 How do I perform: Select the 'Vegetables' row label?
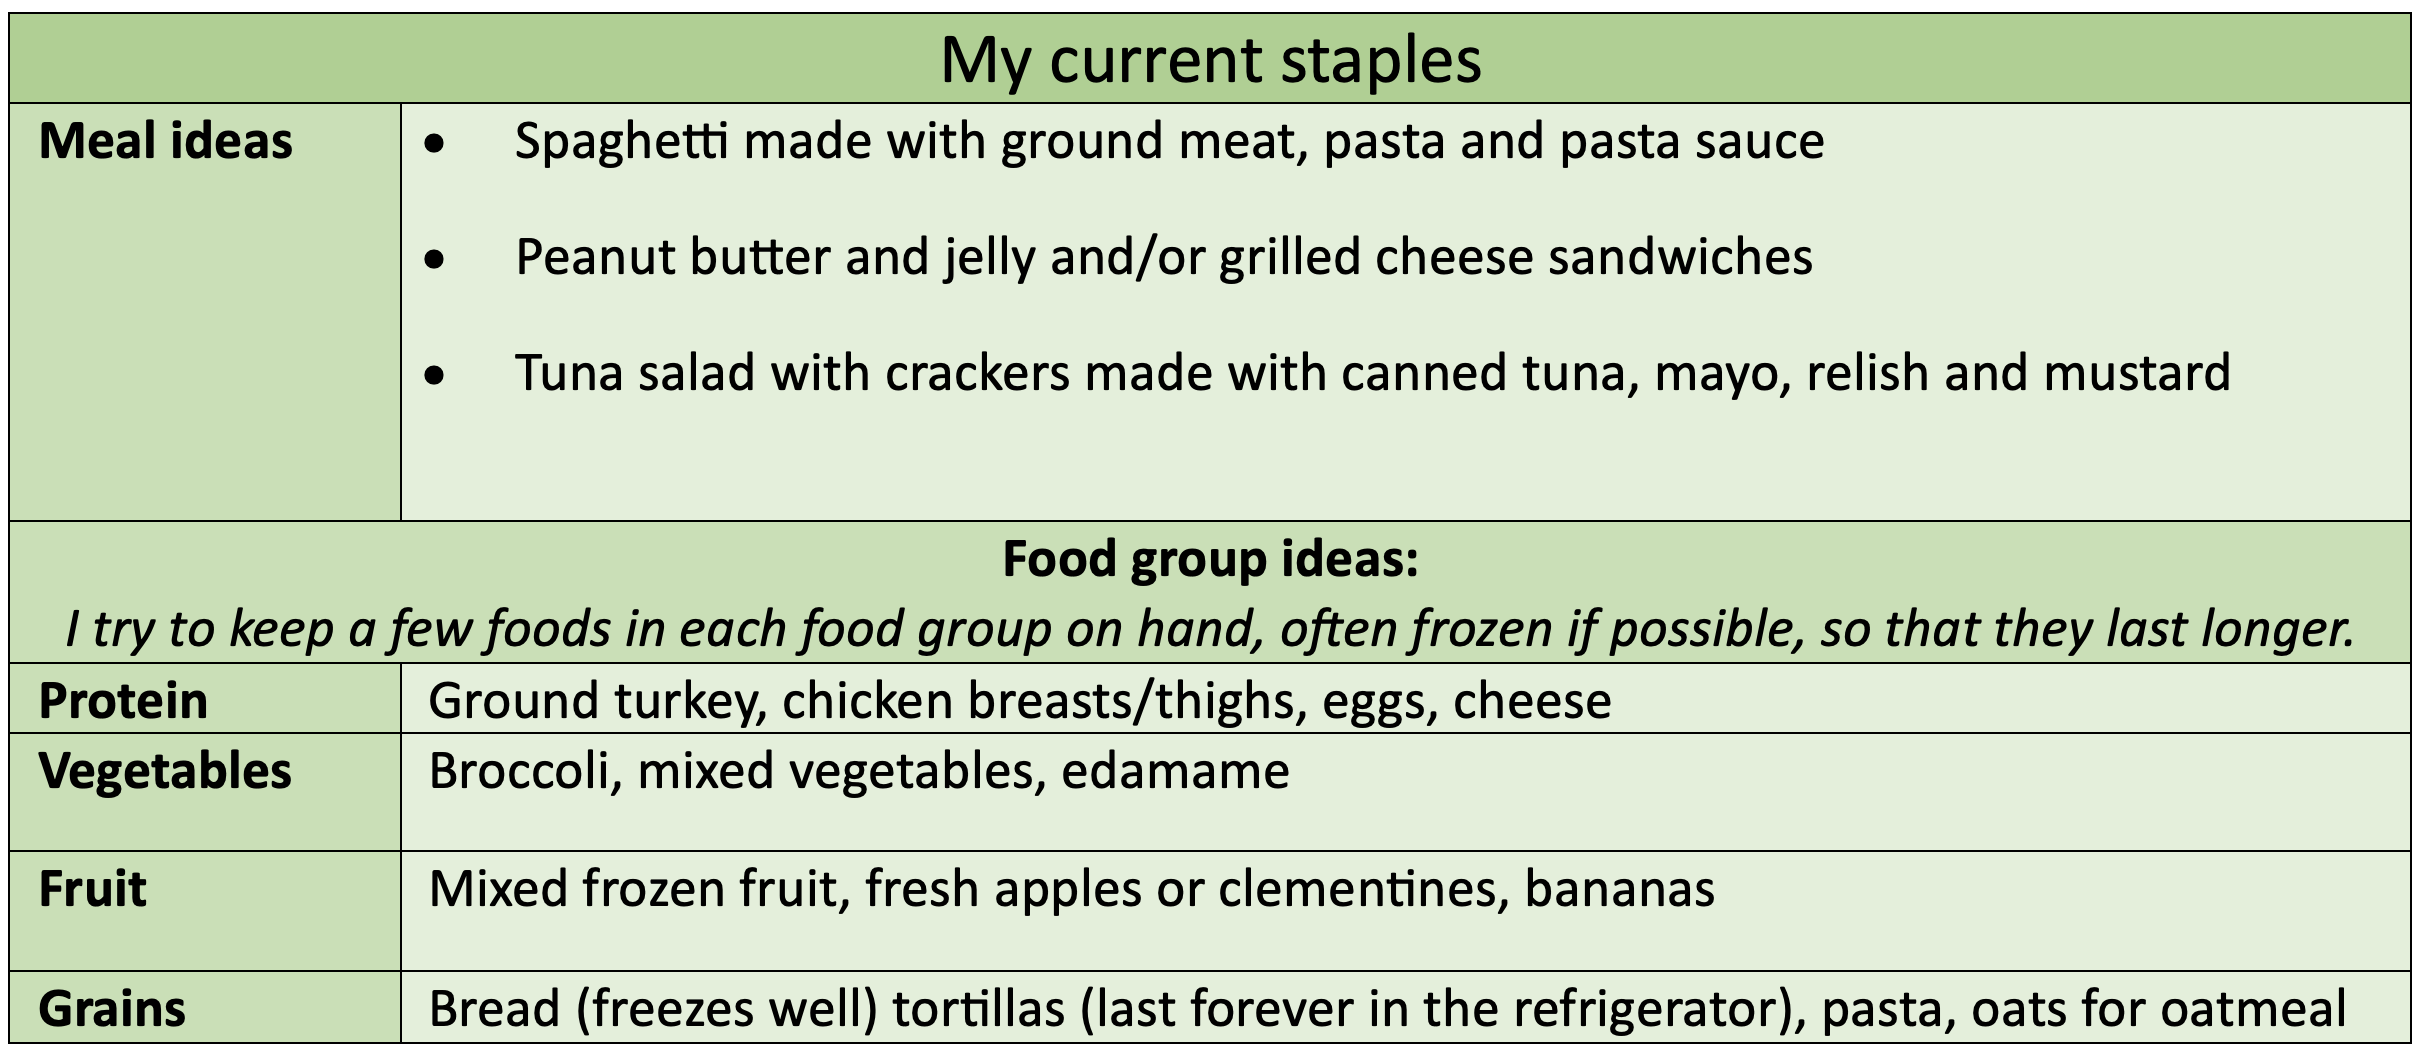tap(165, 771)
